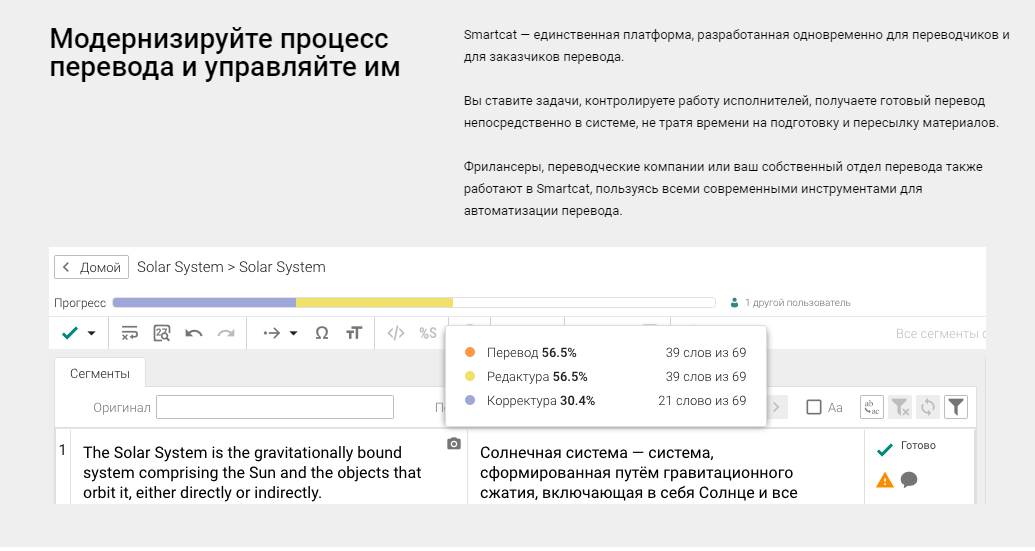Undo the last action
The image size is (1035, 551).
[x=193, y=333]
